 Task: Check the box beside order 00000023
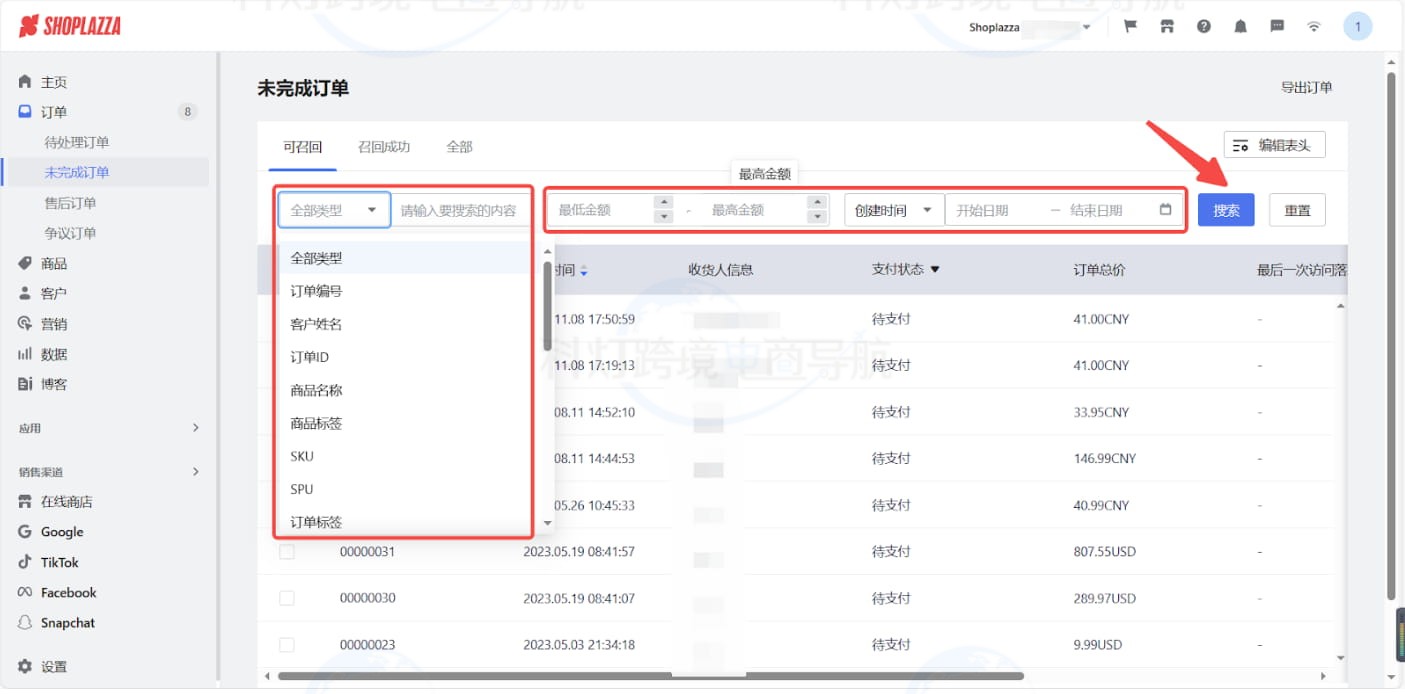[x=287, y=645]
